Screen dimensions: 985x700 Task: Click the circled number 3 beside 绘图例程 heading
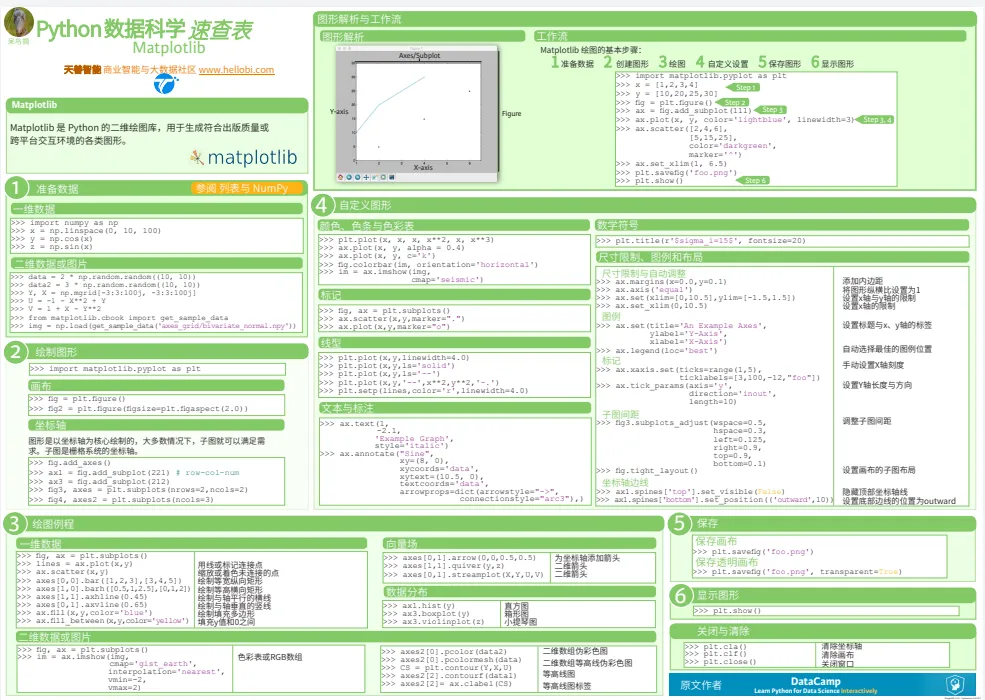click(x=15, y=523)
